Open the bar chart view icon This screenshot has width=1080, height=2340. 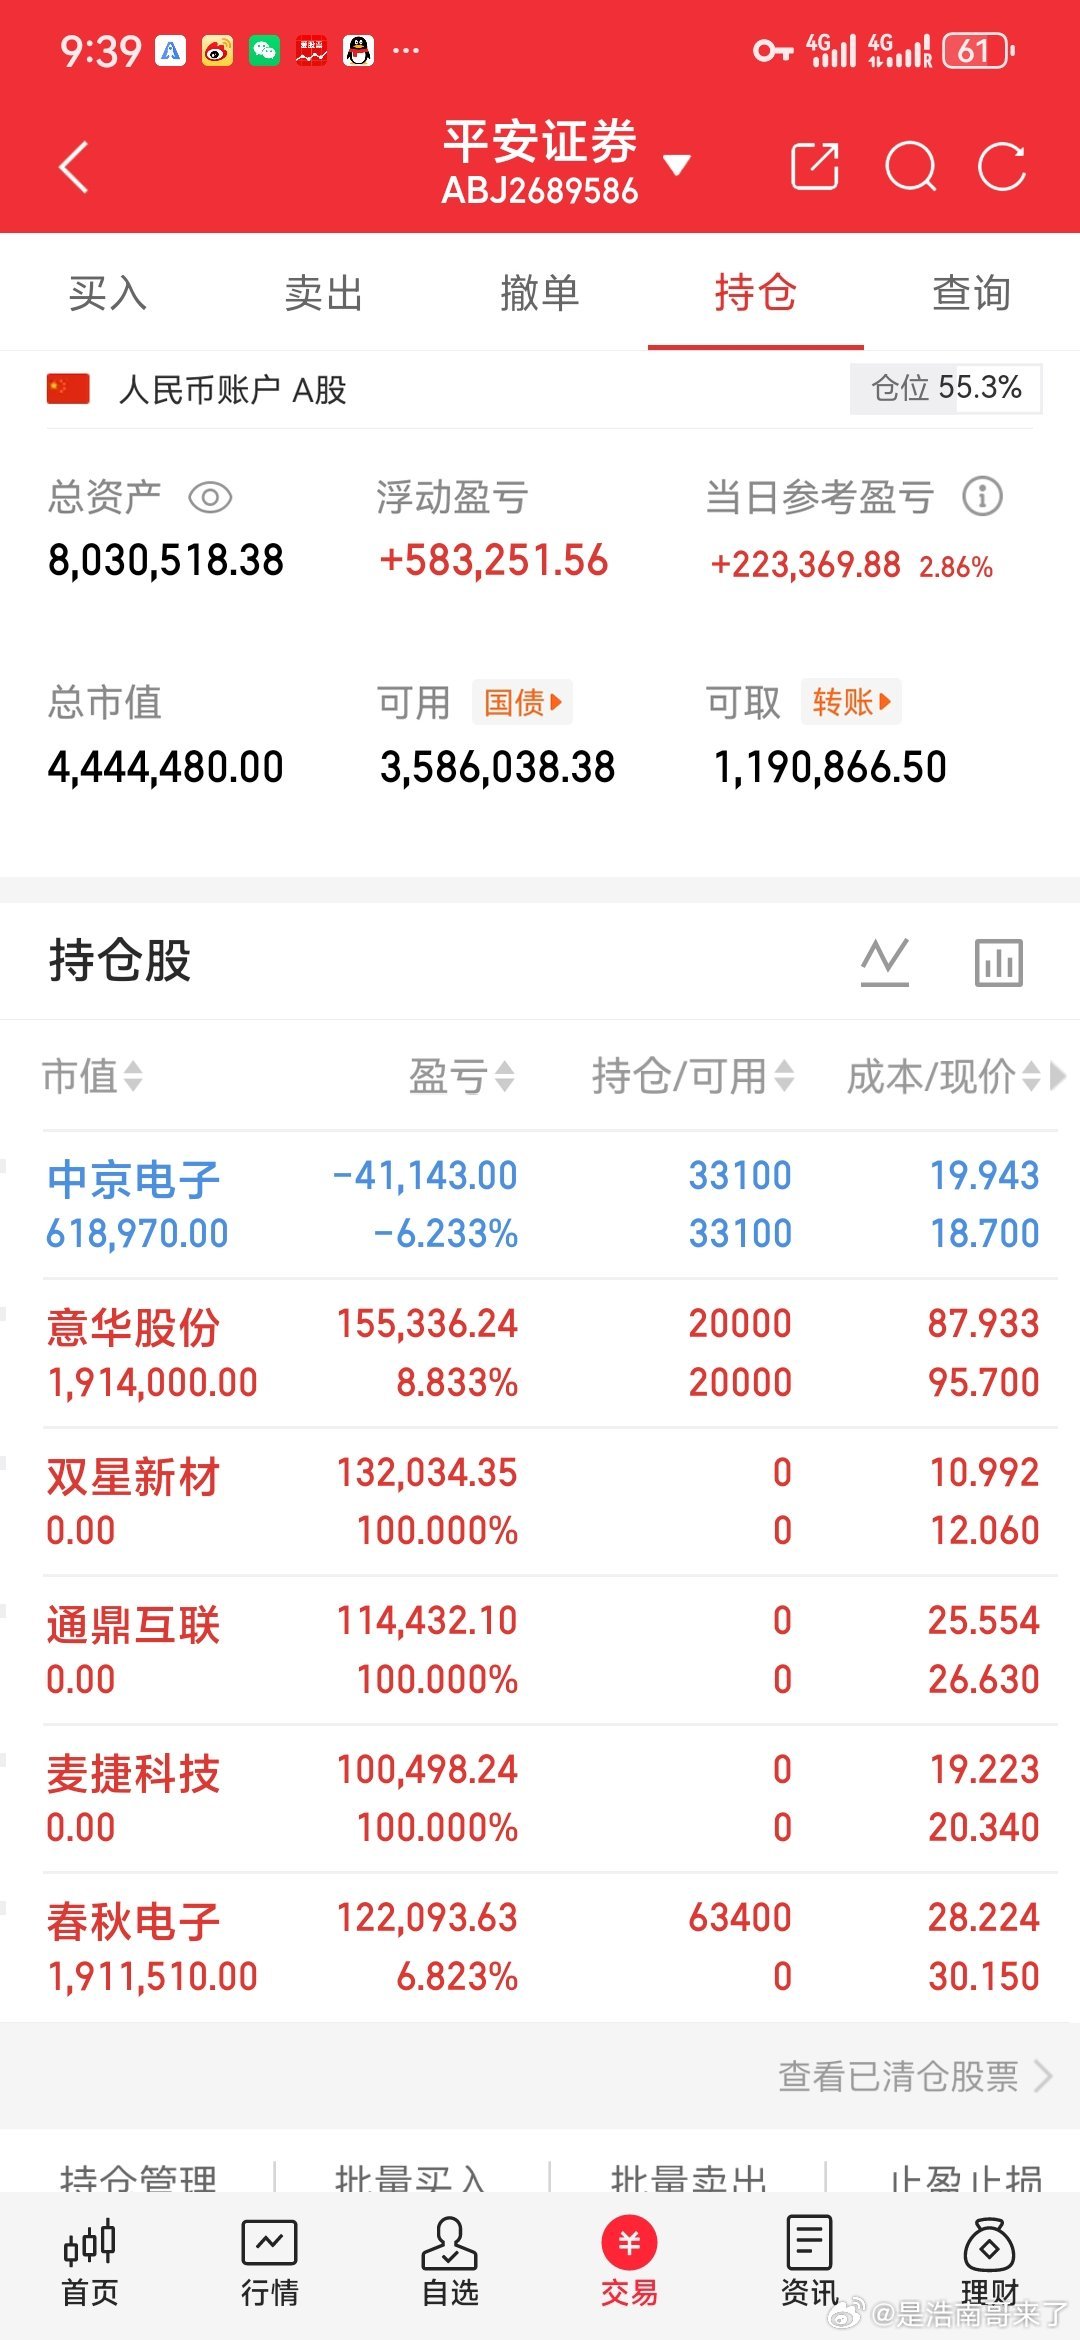coord(999,962)
